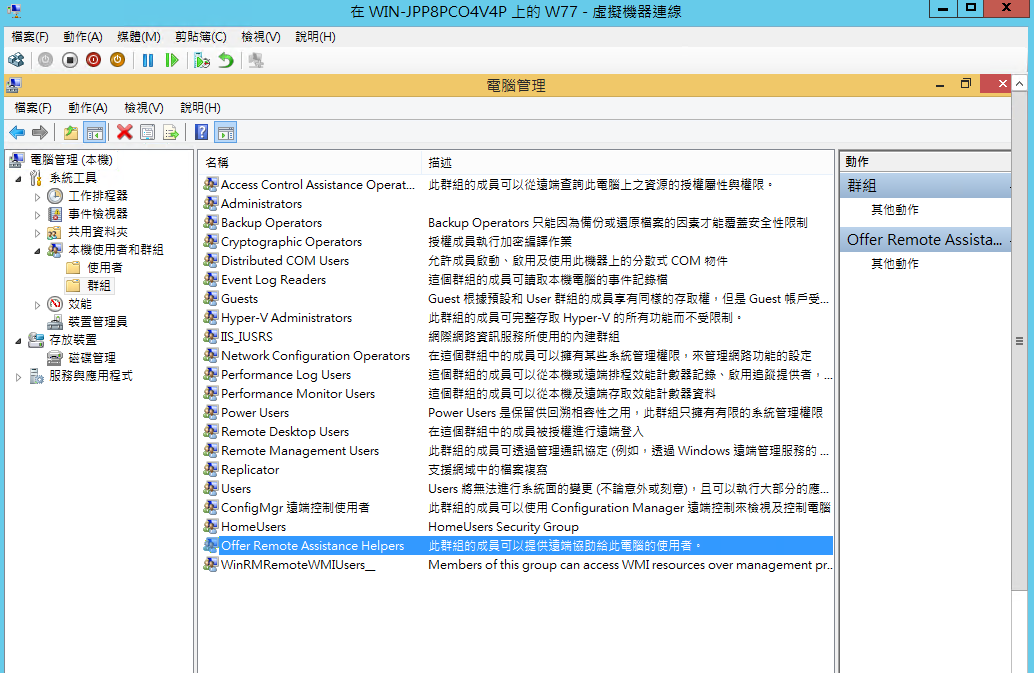Revert the VM with the green arrow icon
Image resolution: width=1034 pixels, height=674 pixels.
(226, 61)
